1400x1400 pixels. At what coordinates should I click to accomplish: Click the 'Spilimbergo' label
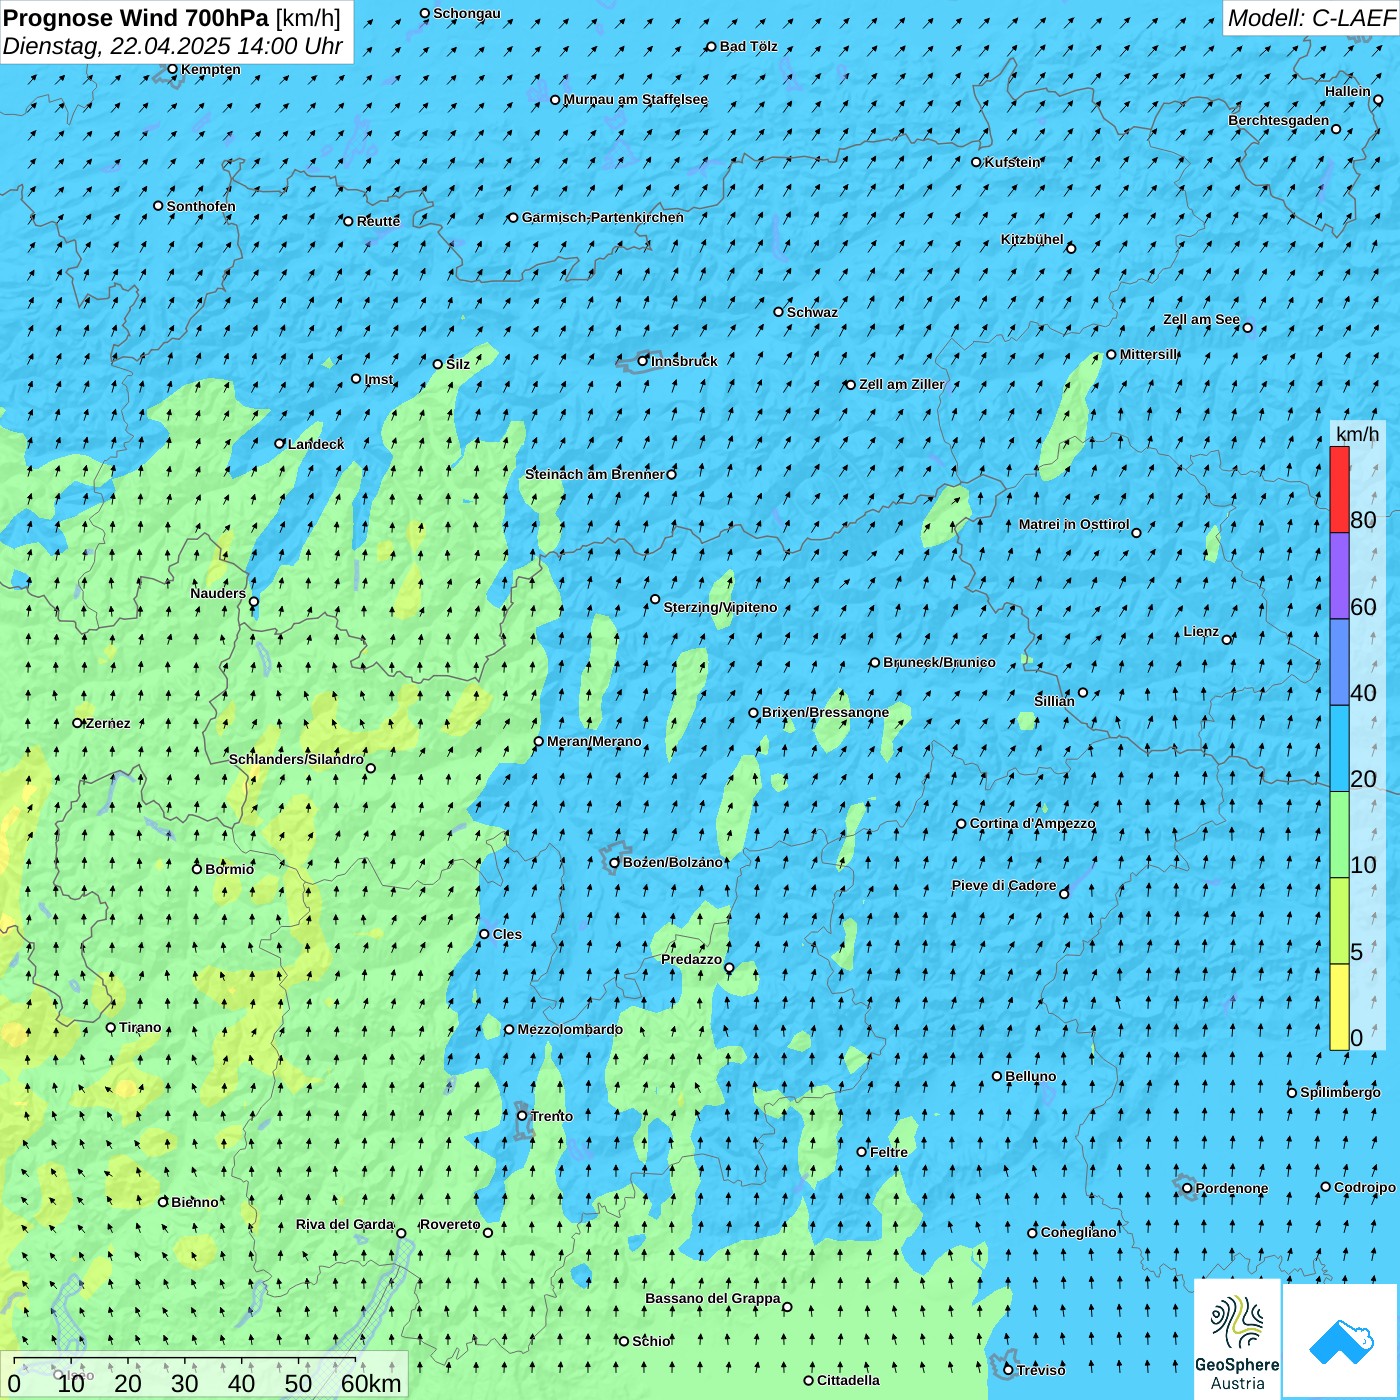(1340, 1092)
